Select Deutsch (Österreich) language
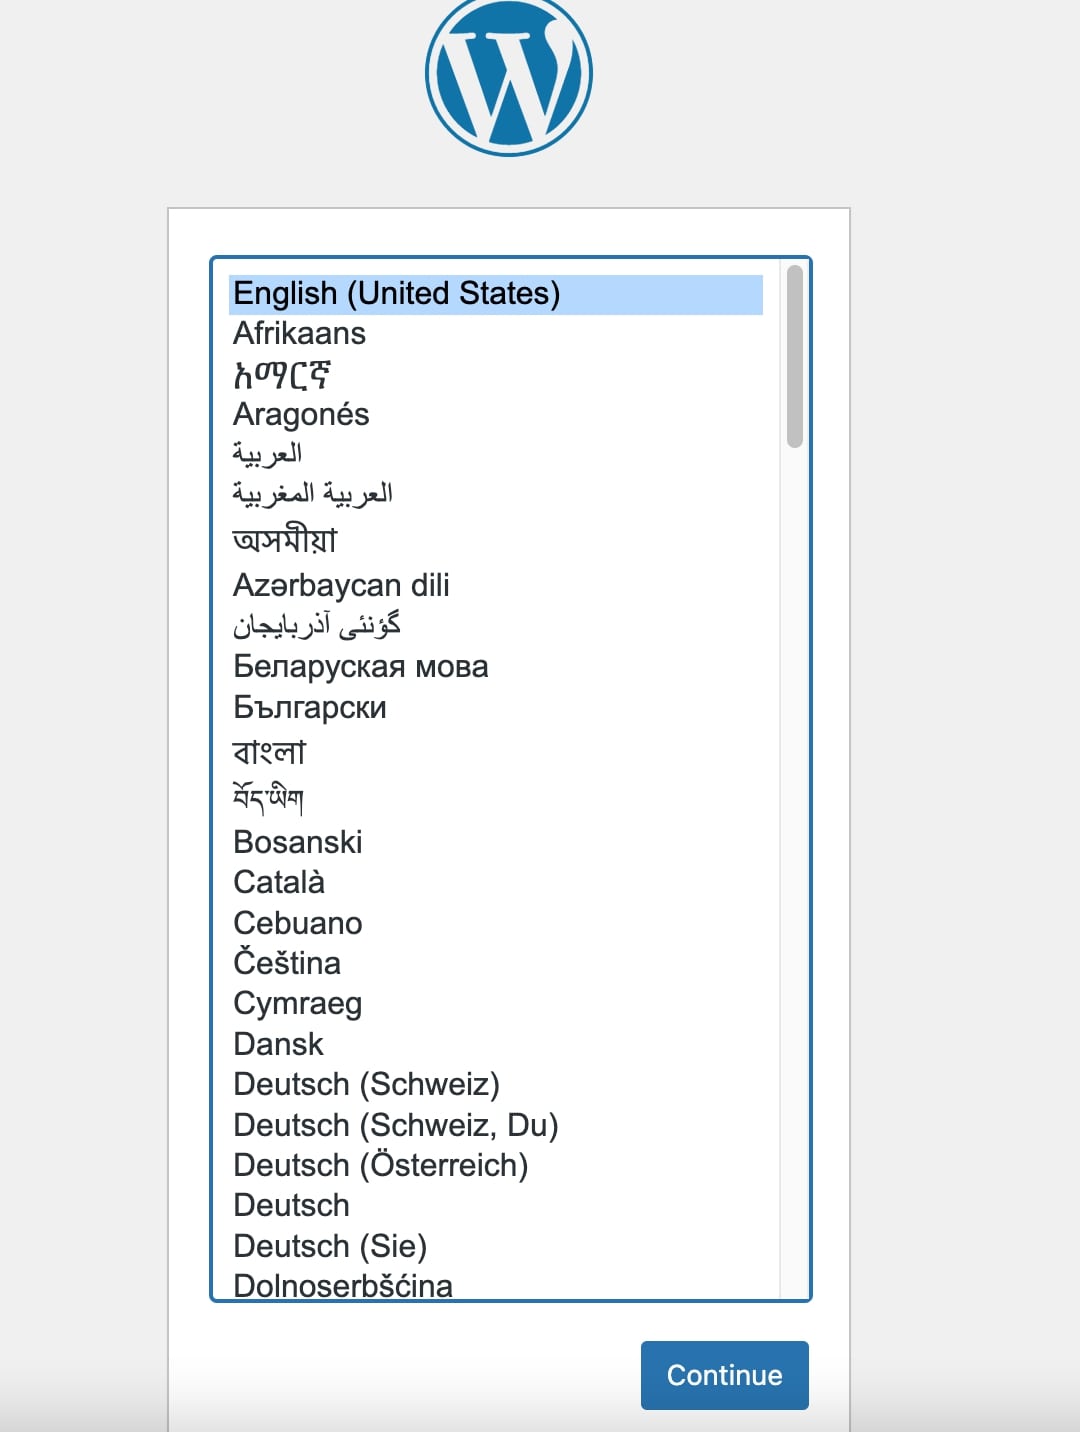Screen dimensions: 1080x1432 point(380,1166)
